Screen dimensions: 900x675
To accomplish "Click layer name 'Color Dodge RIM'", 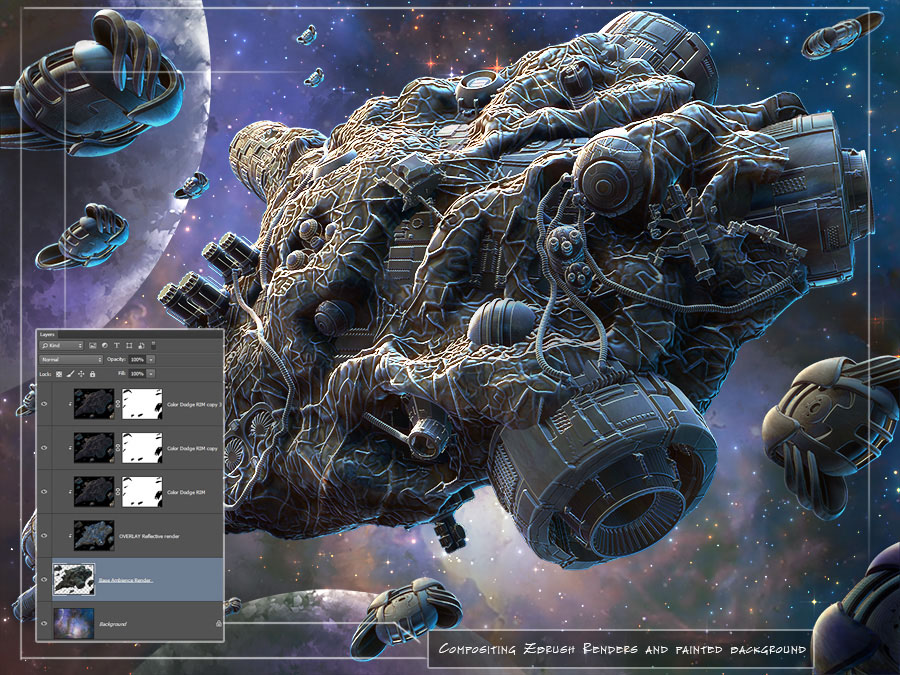I will [x=186, y=492].
